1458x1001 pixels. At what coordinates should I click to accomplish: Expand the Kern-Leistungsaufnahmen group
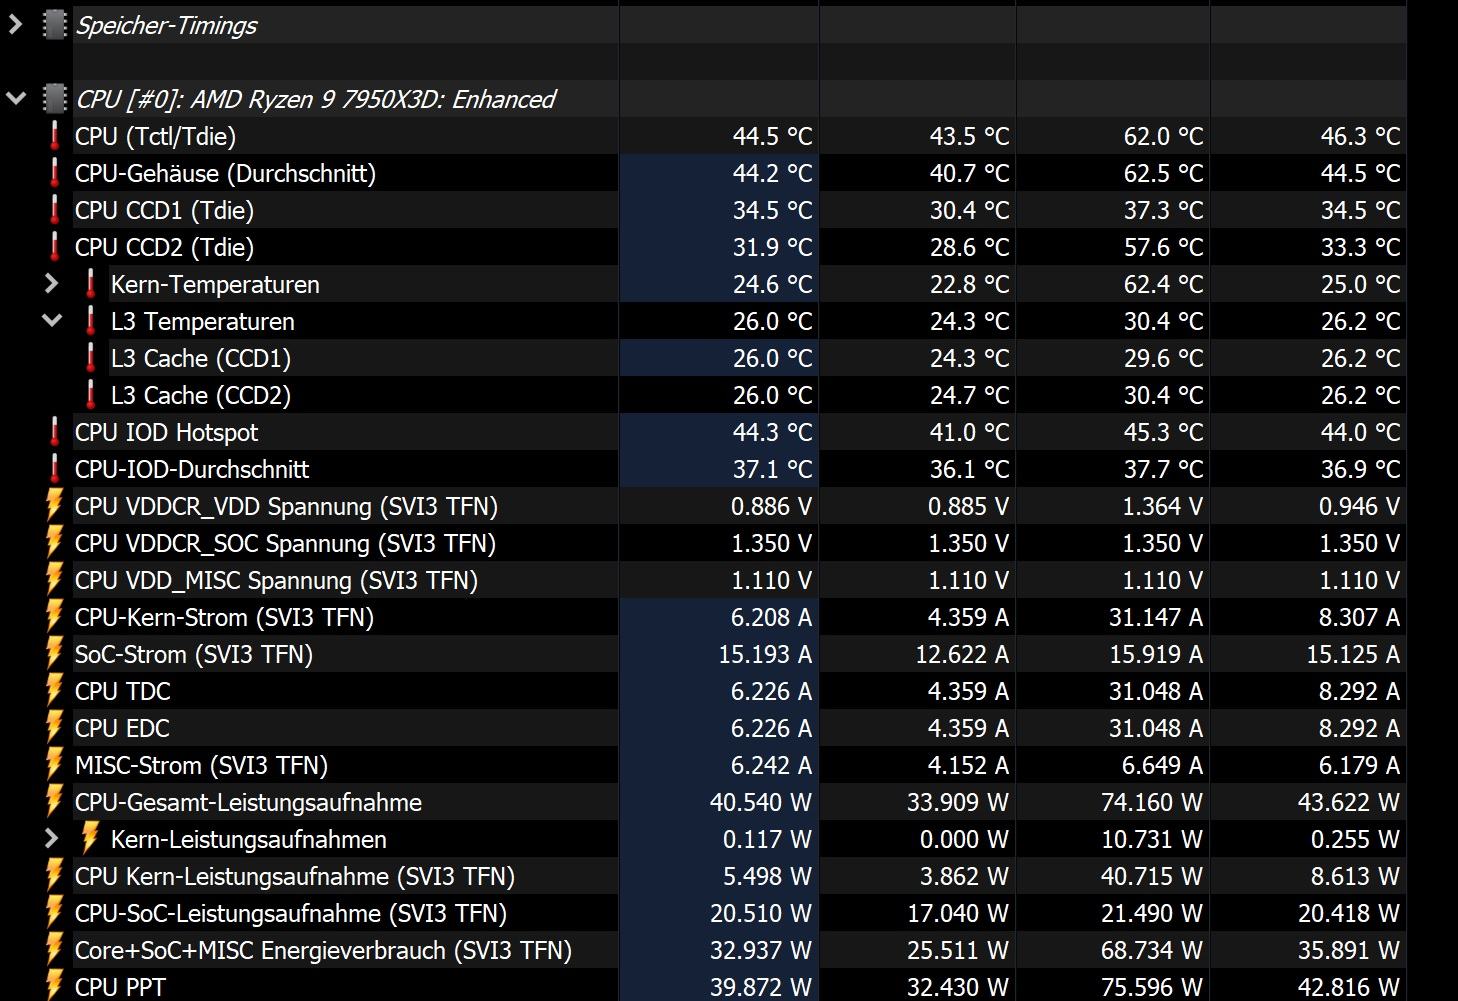pyautogui.click(x=52, y=839)
